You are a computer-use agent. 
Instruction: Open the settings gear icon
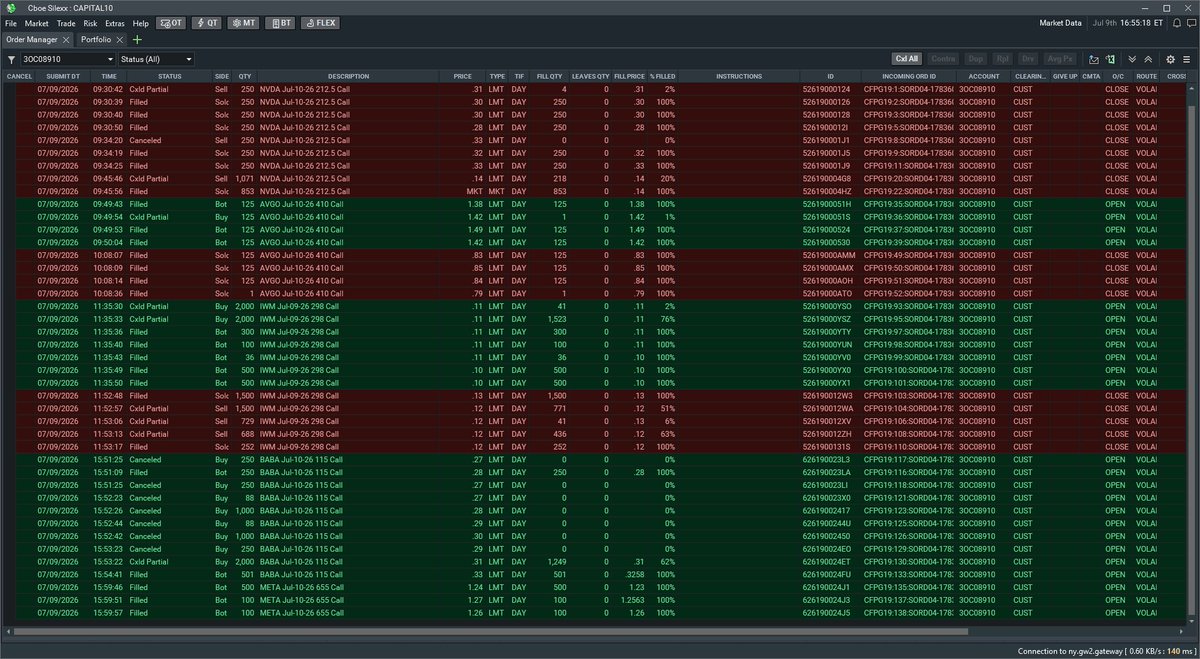(1170, 59)
